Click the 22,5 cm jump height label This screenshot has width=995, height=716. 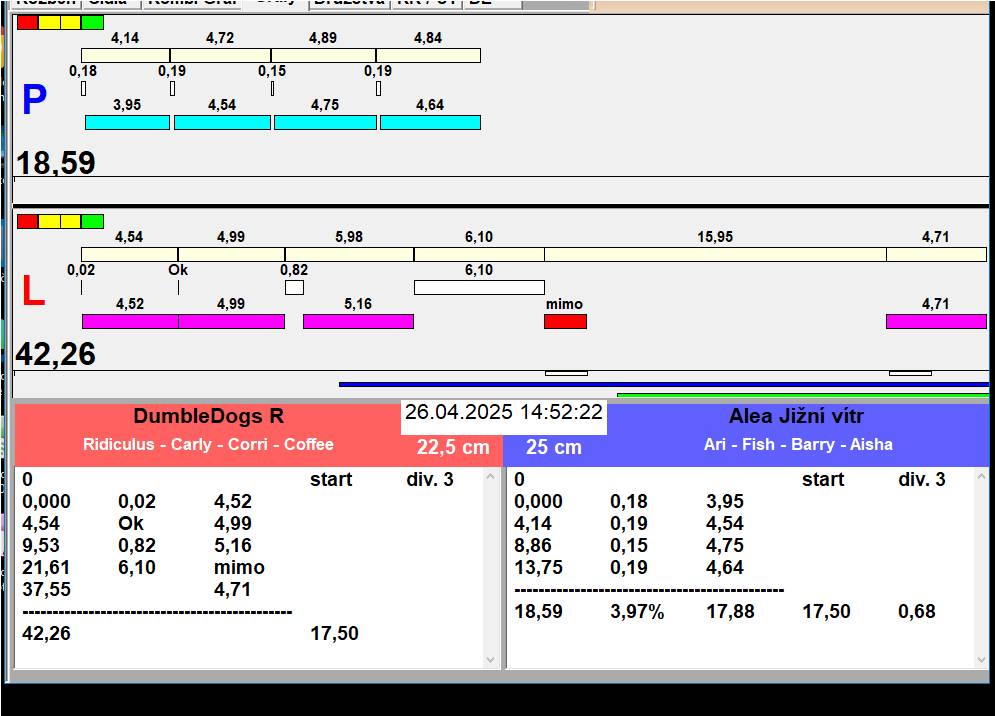click(453, 447)
